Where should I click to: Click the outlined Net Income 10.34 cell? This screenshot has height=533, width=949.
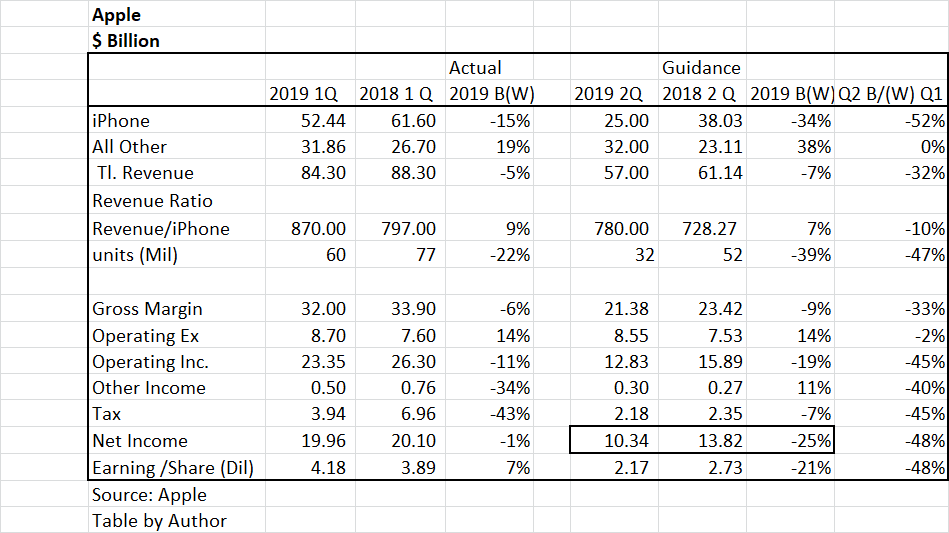click(x=614, y=440)
